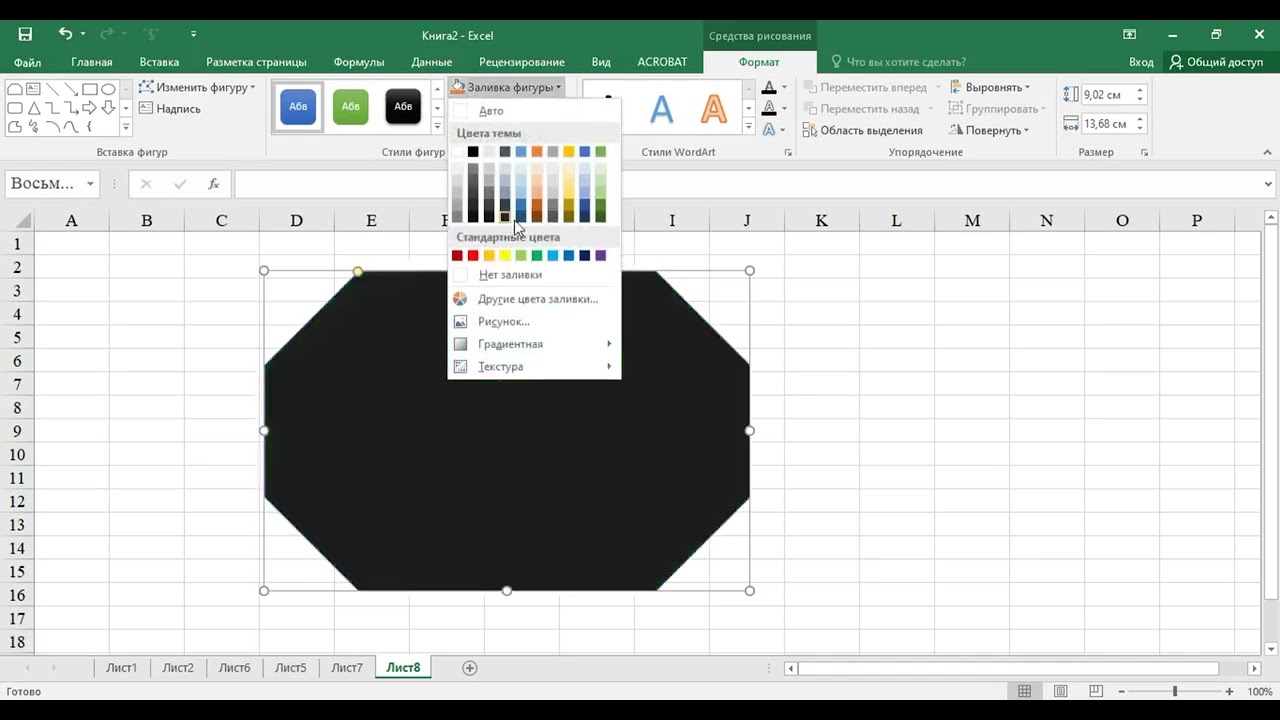1280x720 pixels.
Task: Choose Picture (Рисунок...) fill option
Action: tap(534, 322)
